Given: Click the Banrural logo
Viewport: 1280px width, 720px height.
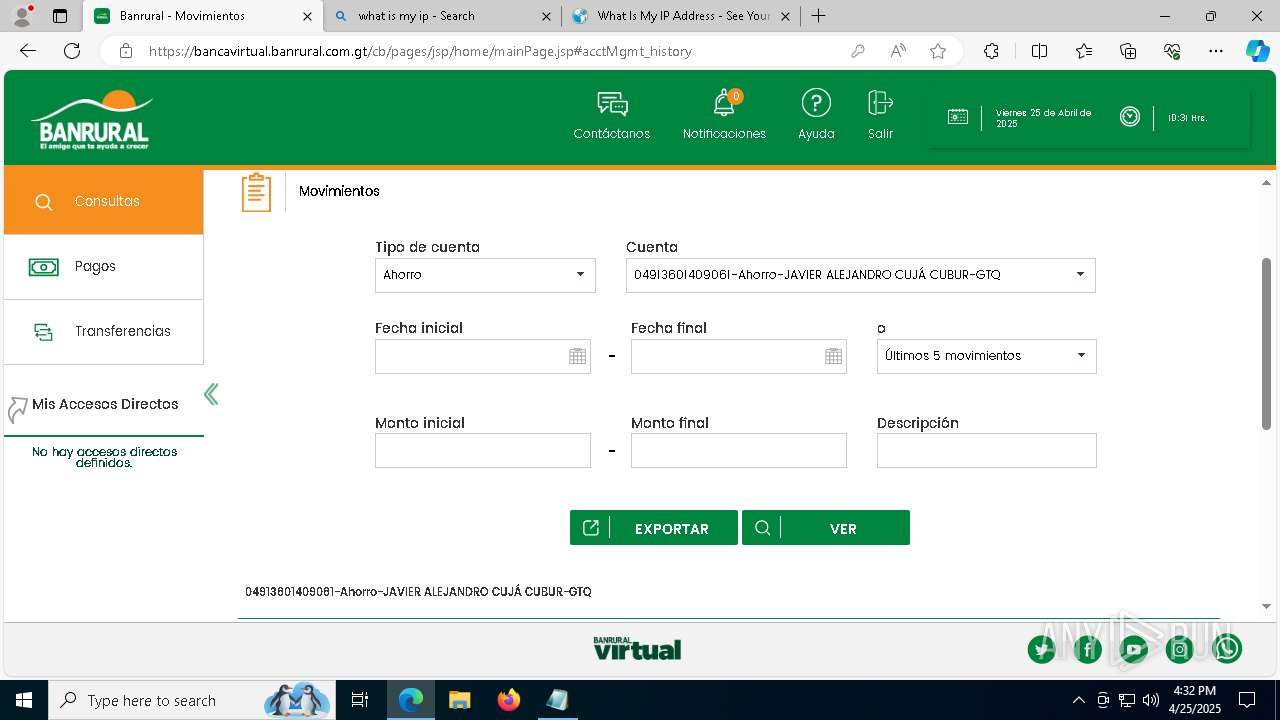Looking at the screenshot, I should click(92, 121).
